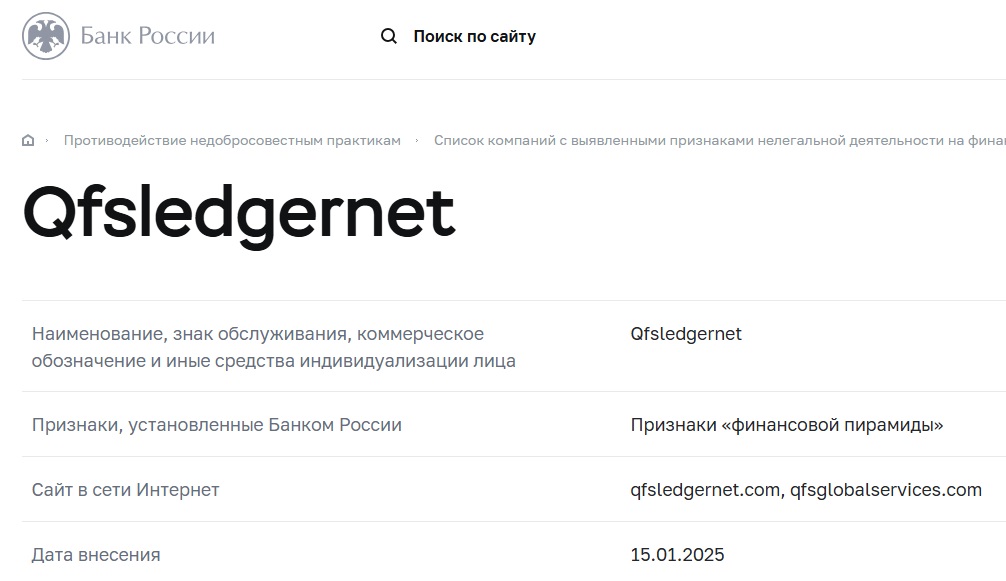This screenshot has width=1006, height=581.
Task: Click the Bank of Russia eagle emblem
Action: pos(46,37)
